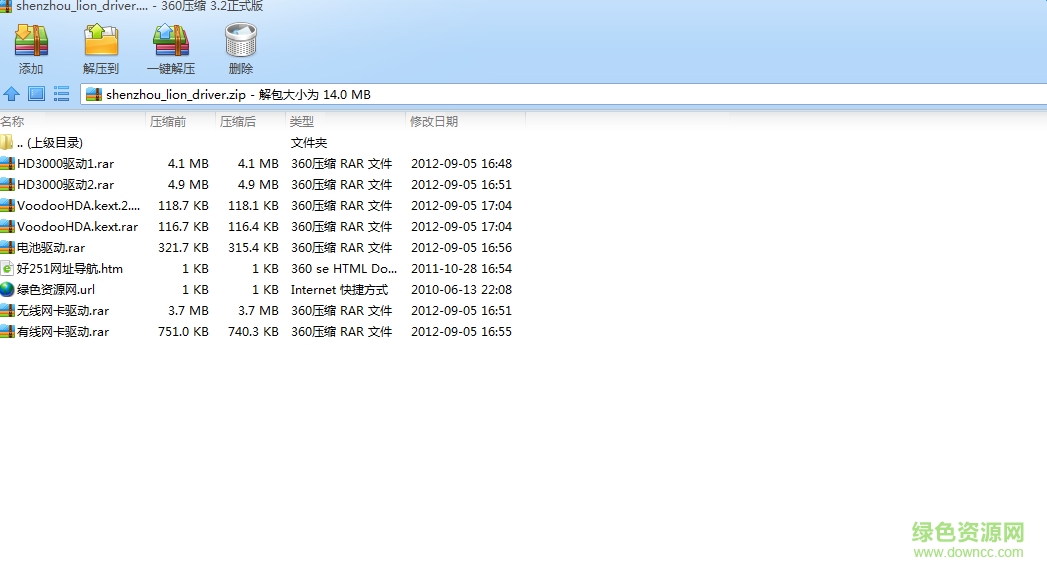Click the 一键解压 one-click extract icon
The height and width of the screenshot is (571, 1047).
click(x=171, y=41)
